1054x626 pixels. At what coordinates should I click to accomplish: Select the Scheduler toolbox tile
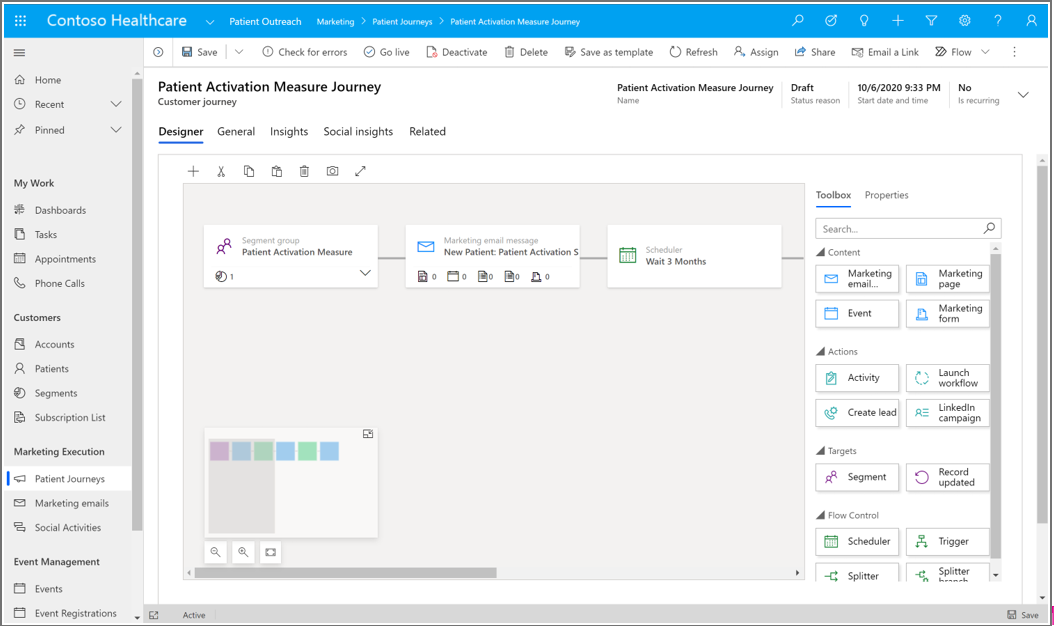857,542
